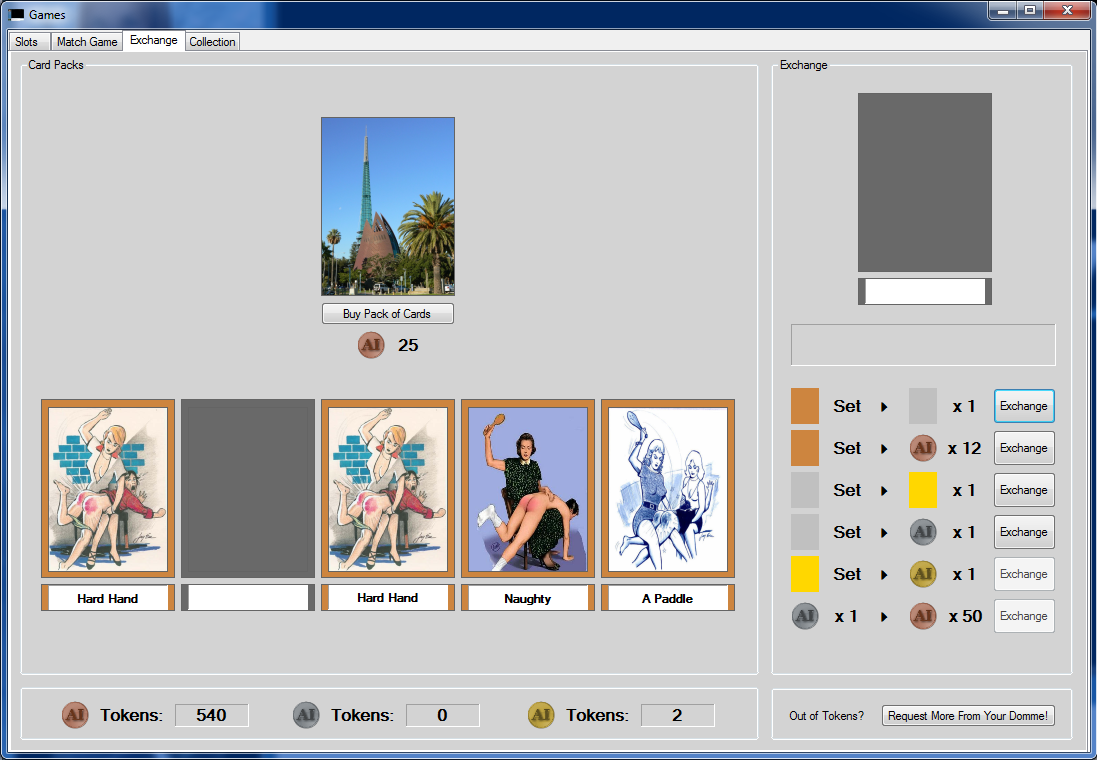Click silver token icon reward x 1

(923, 532)
